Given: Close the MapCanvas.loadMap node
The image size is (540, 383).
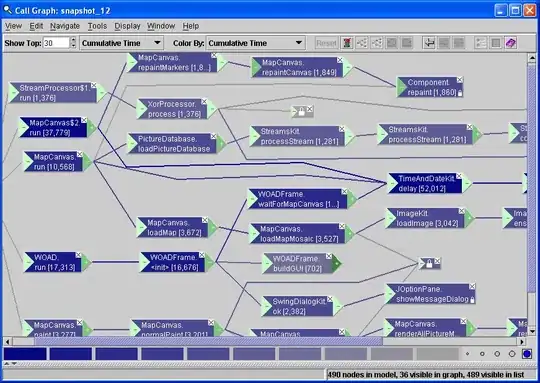Looking at the screenshot, I should [x=205, y=220].
